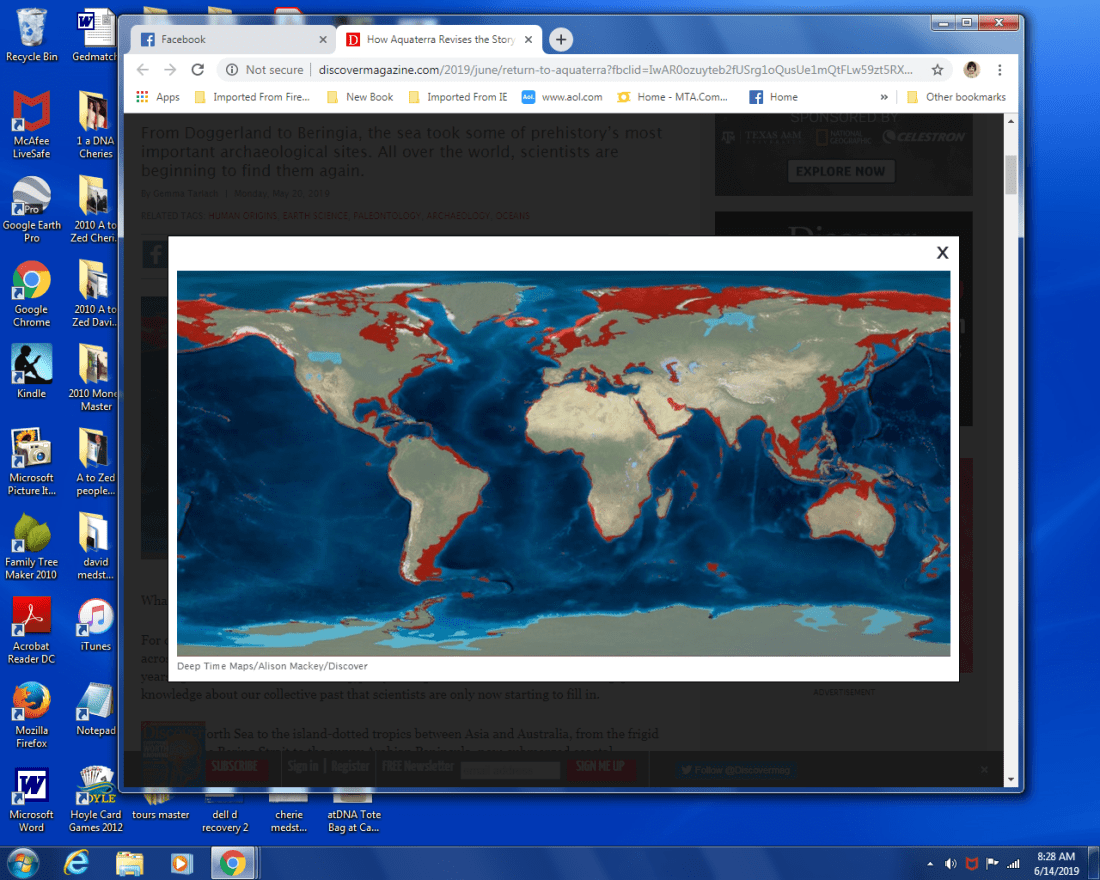Show hidden system tray icons
Viewport: 1100px width, 880px height.
(x=931, y=863)
